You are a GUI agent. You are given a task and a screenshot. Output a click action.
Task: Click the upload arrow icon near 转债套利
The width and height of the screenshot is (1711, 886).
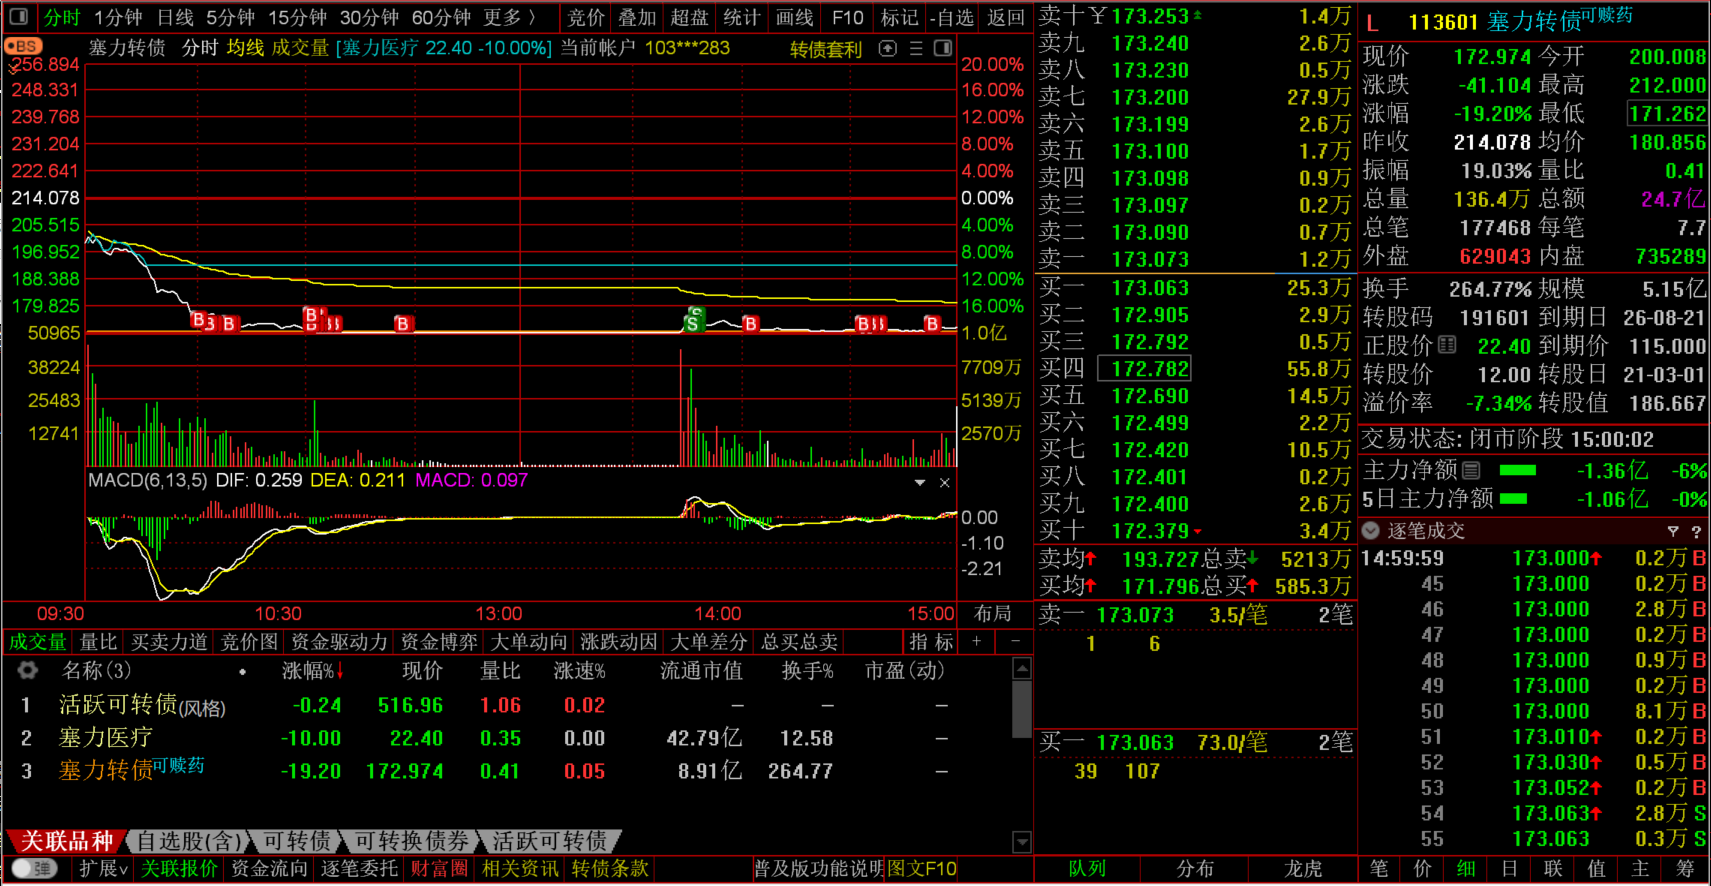coord(887,48)
